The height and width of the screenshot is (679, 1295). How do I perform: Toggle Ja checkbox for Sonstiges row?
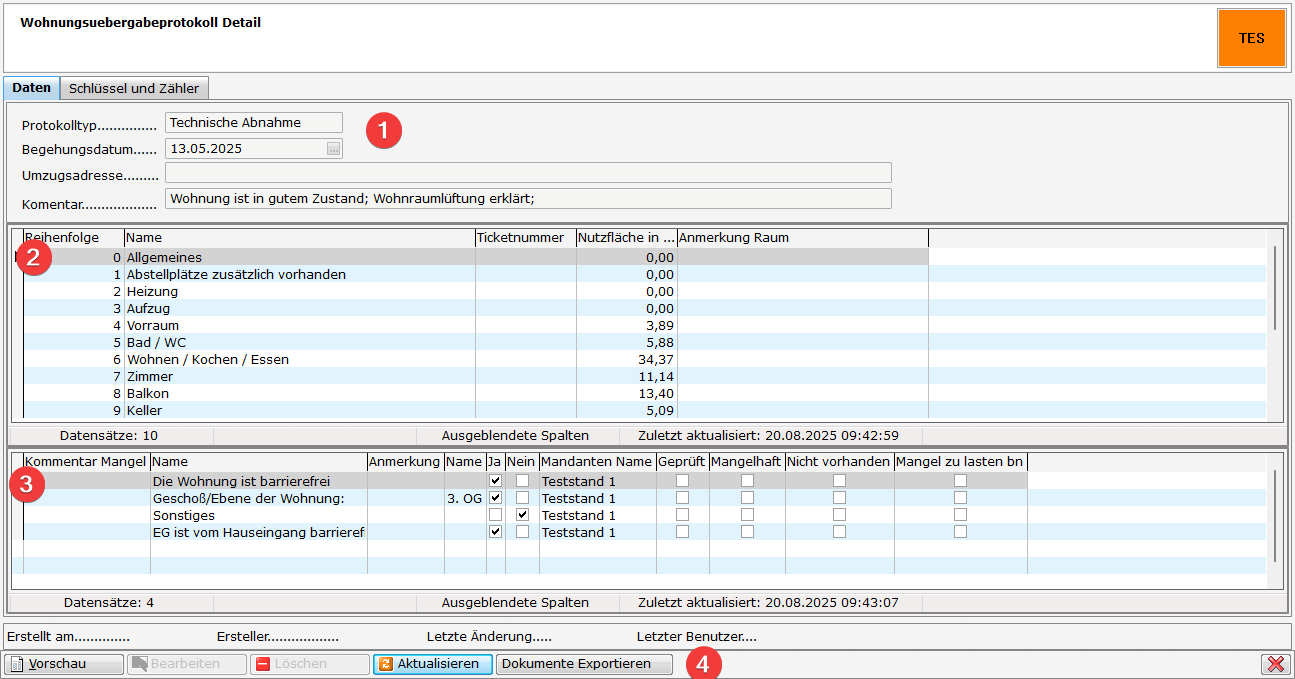[495, 515]
